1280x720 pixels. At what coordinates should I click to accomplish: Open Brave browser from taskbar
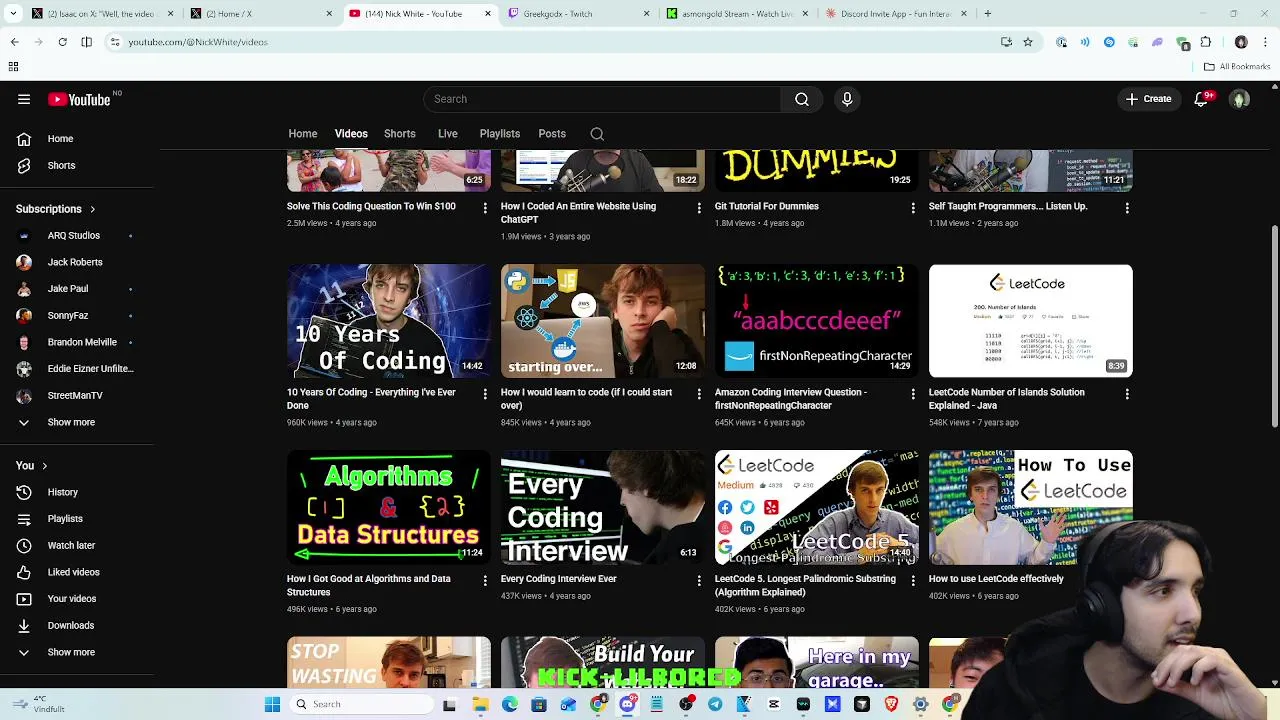891,704
